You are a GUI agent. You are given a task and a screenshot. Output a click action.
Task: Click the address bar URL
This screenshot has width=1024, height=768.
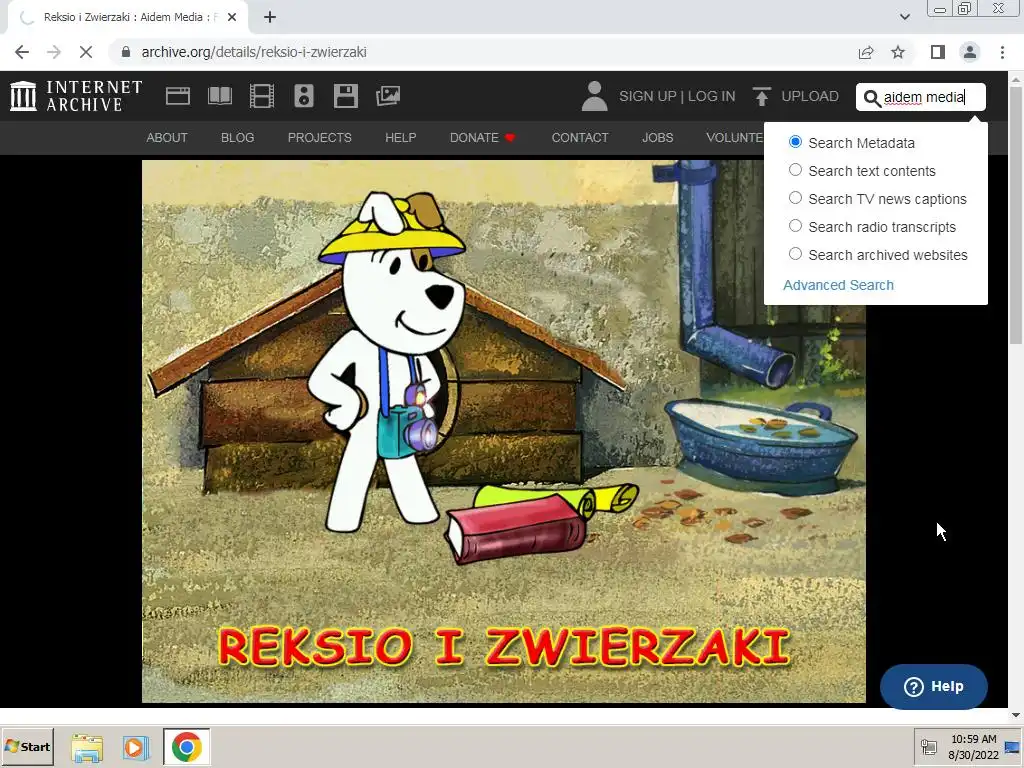point(253,52)
